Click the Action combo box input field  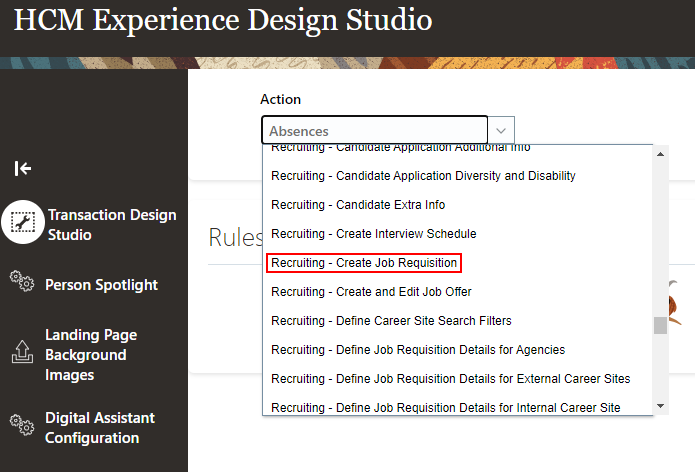point(375,131)
